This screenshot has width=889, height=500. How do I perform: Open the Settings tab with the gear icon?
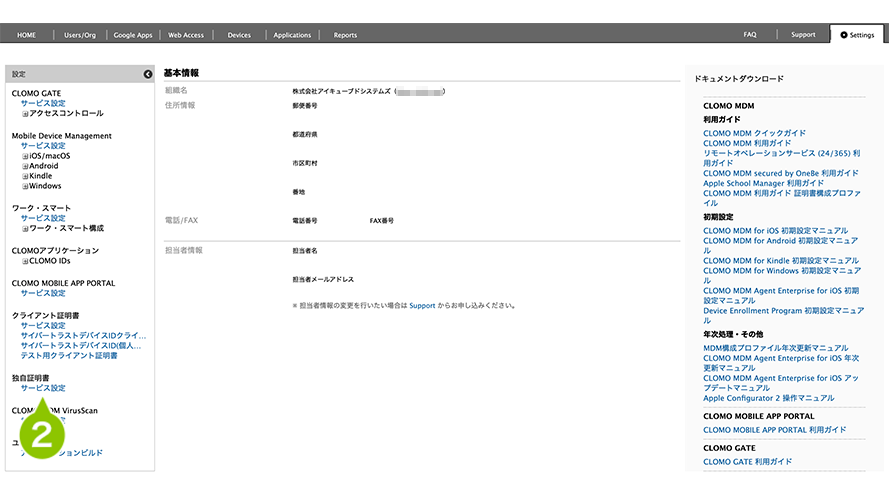857,35
